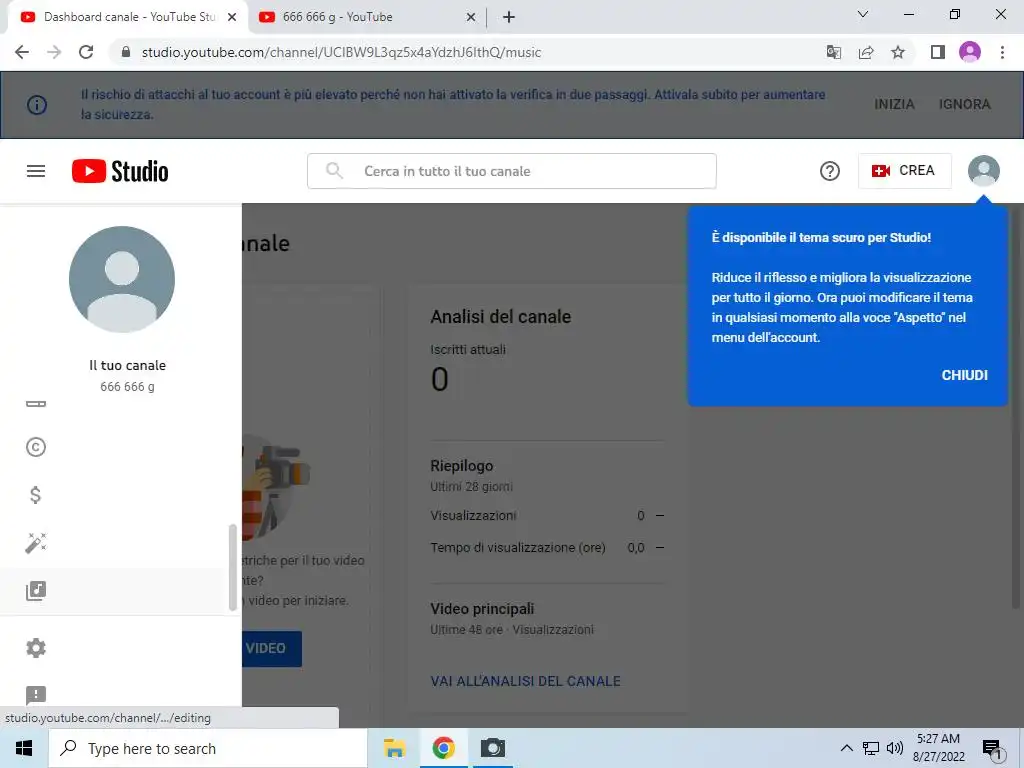
Task: Click the YouTube Studio logo
Action: [x=120, y=171]
